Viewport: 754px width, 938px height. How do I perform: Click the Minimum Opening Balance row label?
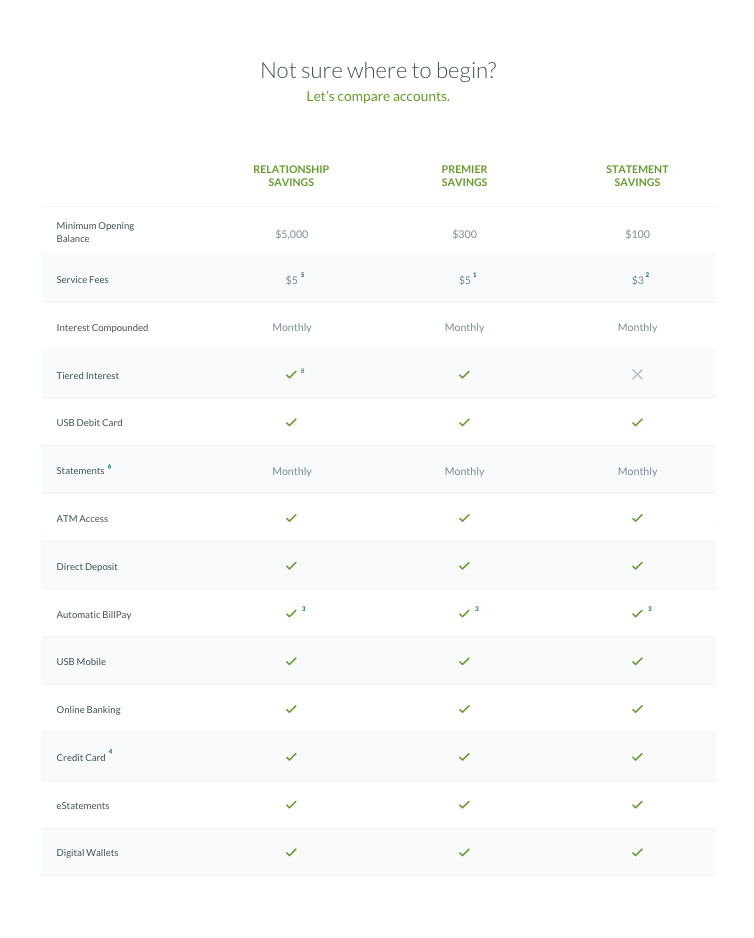click(95, 232)
